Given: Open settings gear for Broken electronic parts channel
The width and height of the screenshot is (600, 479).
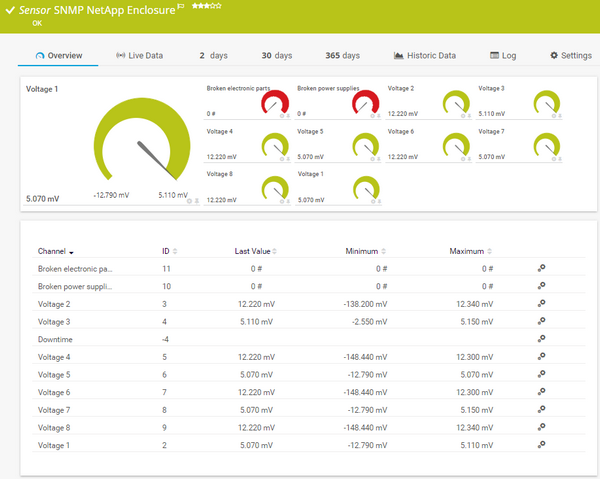Looking at the screenshot, I should 541,268.
